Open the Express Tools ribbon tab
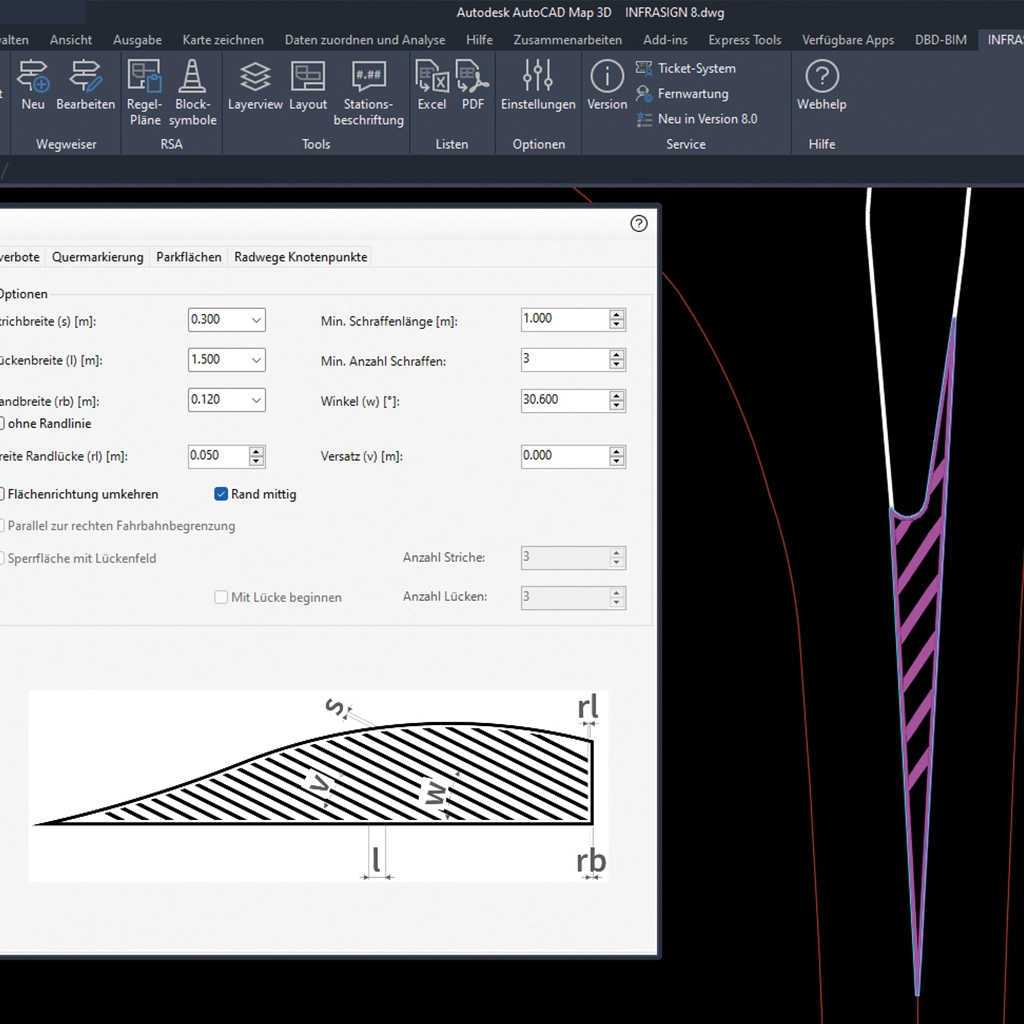The width and height of the screenshot is (1024, 1024). coord(744,40)
